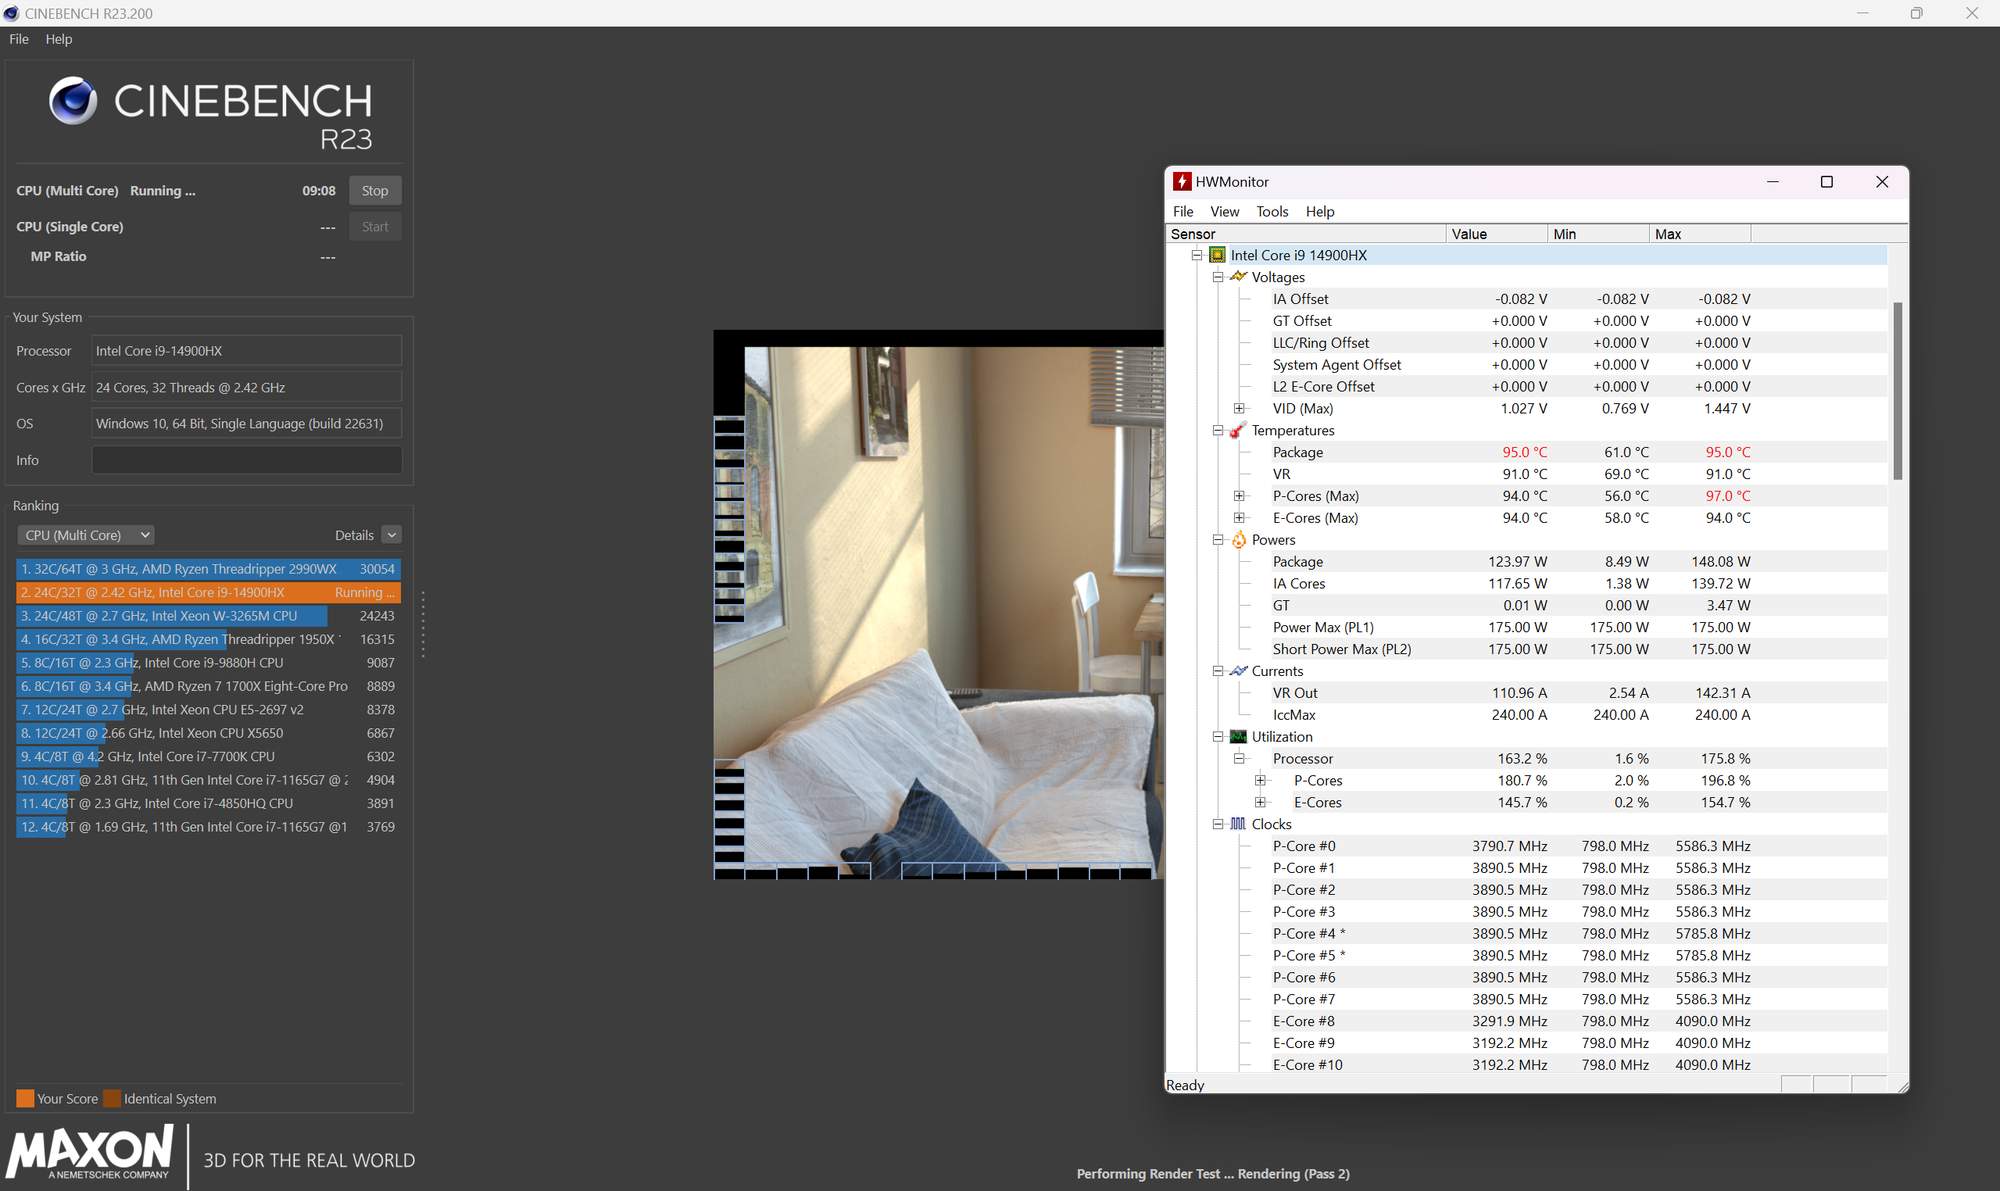The width and height of the screenshot is (2000, 1191).
Task: Open HWMonitor File menu
Action: tap(1183, 211)
